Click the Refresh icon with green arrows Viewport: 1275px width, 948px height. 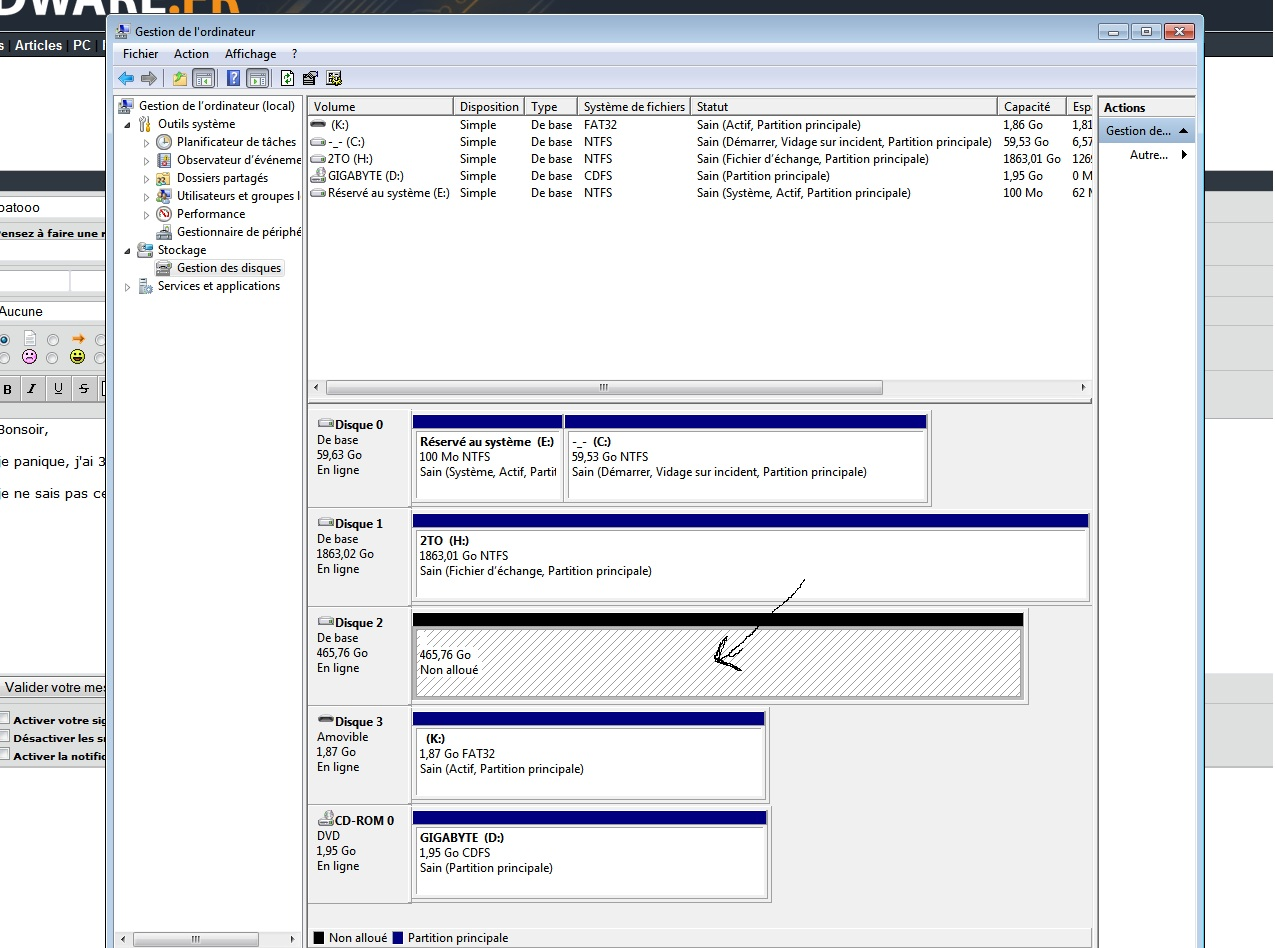point(288,78)
